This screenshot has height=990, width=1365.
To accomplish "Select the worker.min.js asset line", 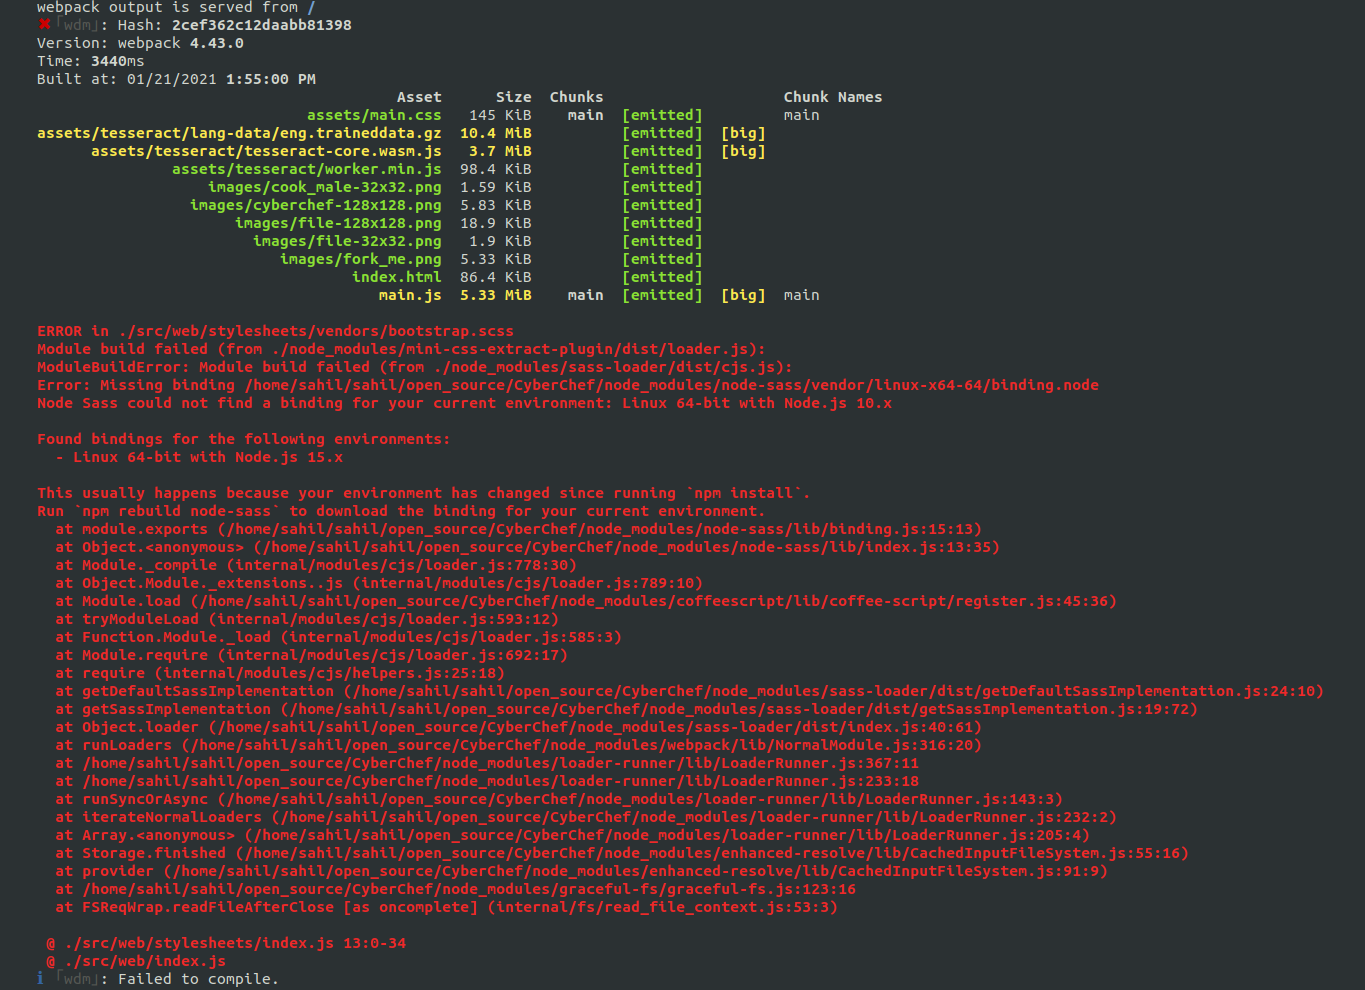I will click(307, 168).
